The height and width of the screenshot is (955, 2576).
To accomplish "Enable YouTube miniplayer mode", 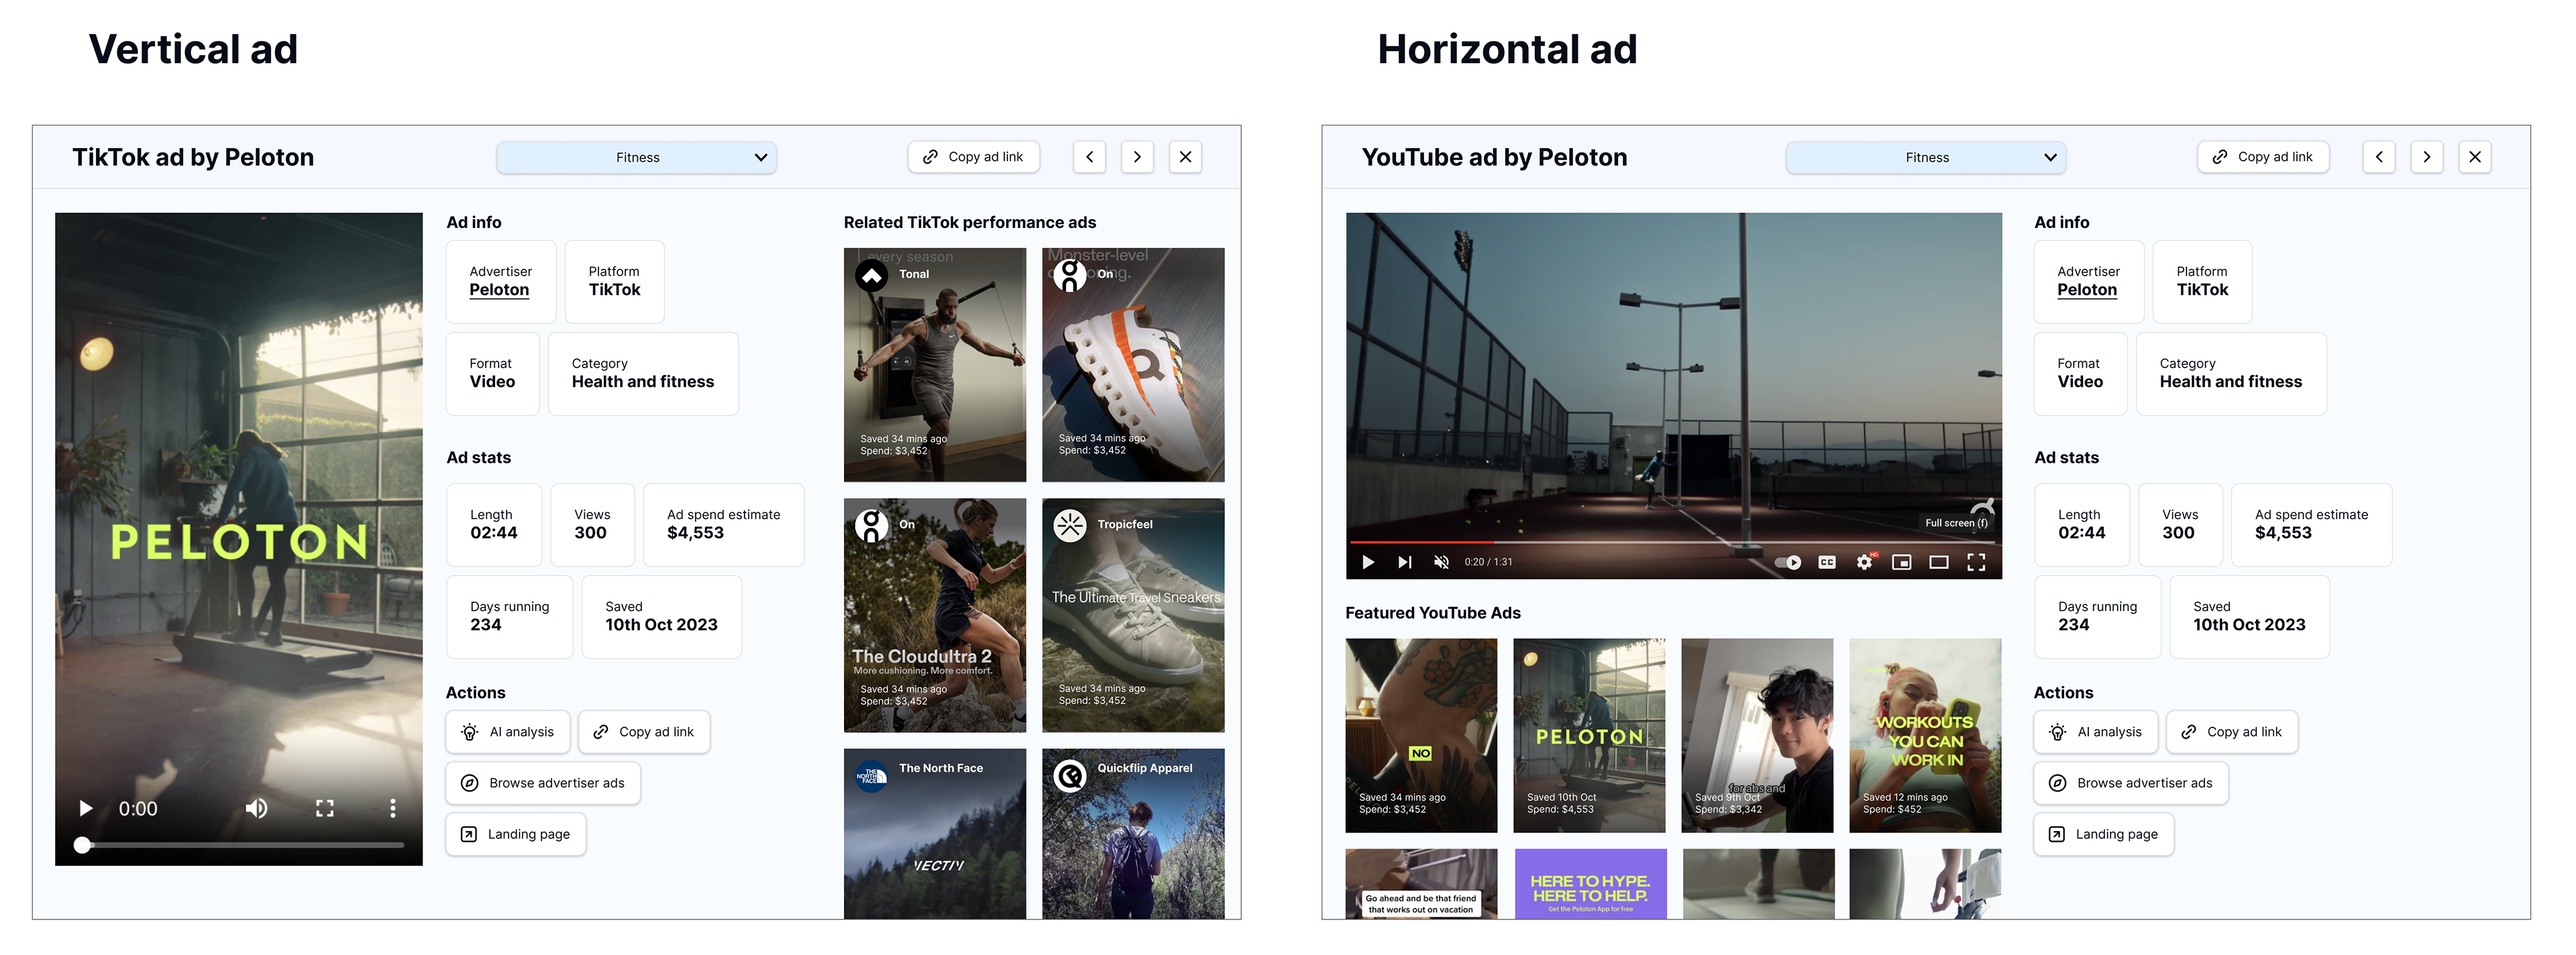I will [x=1902, y=562].
